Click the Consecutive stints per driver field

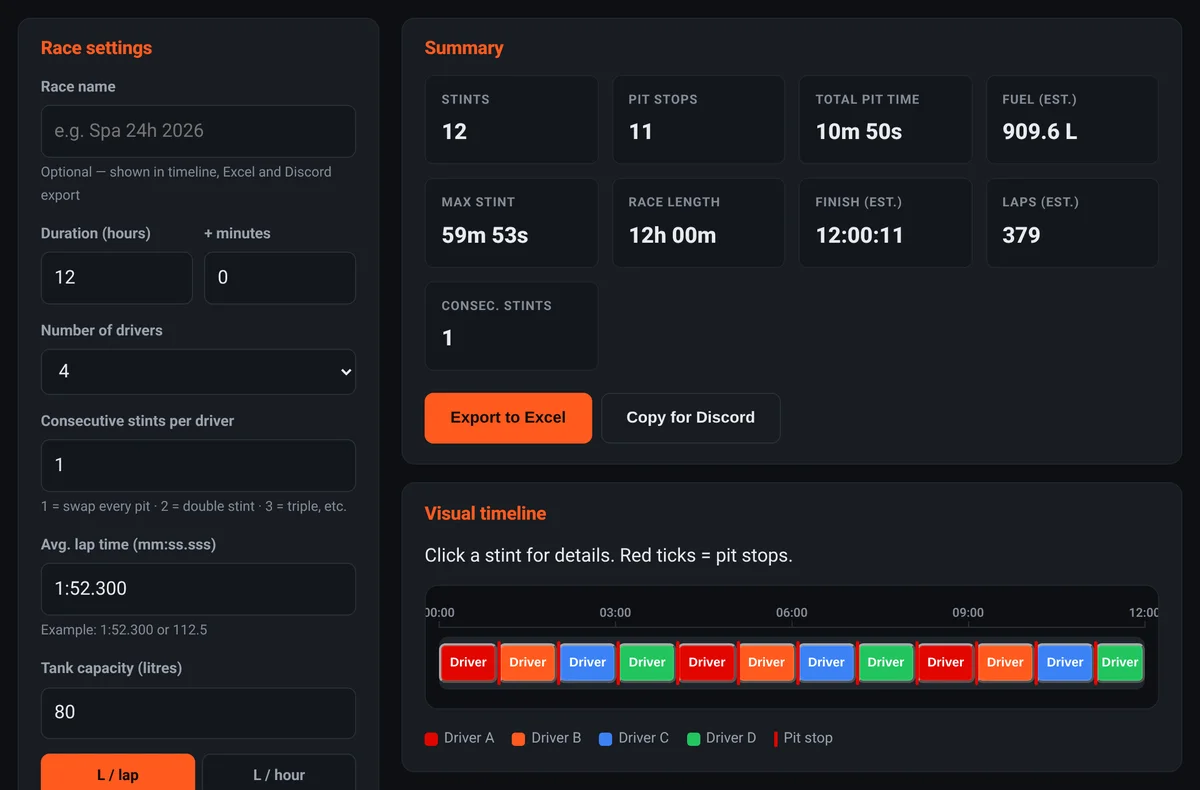198,465
